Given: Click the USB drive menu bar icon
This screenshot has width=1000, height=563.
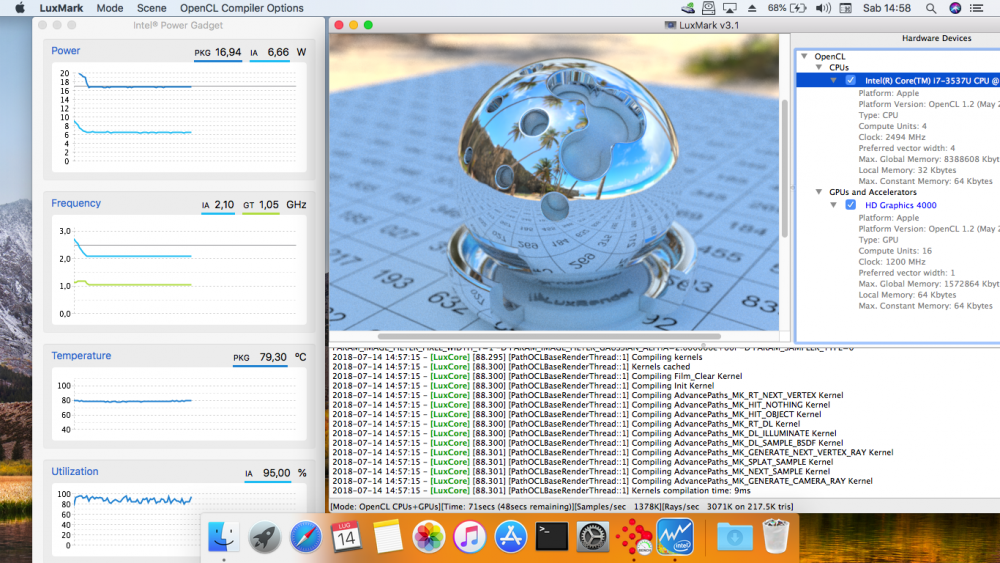Looking at the screenshot, I should pos(688,8).
